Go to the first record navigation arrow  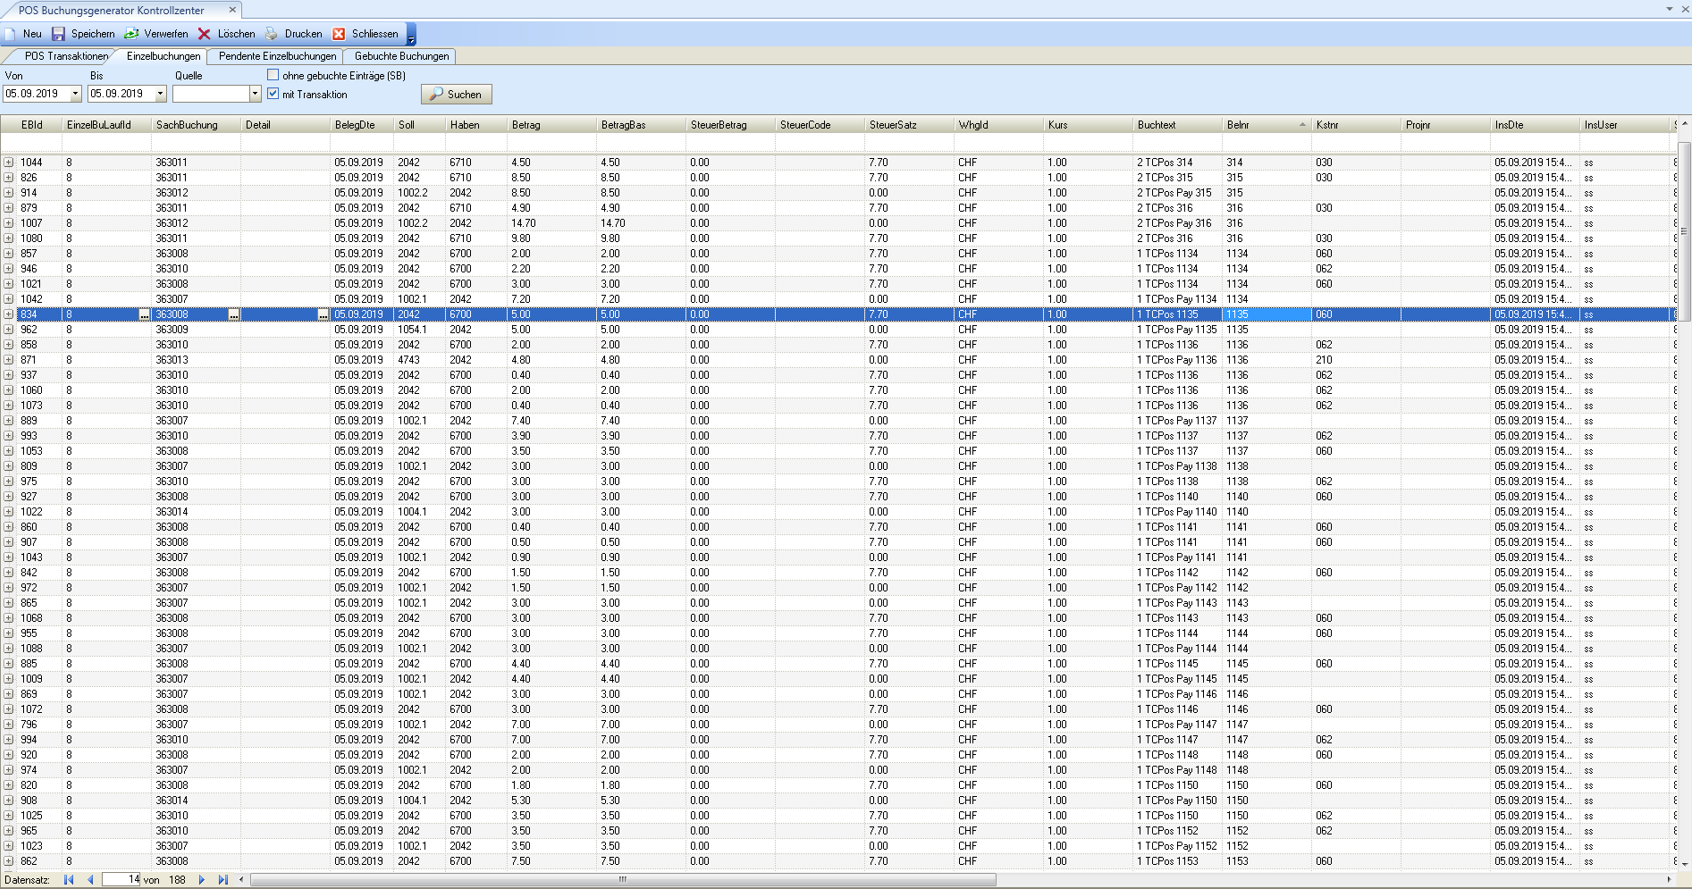69,880
